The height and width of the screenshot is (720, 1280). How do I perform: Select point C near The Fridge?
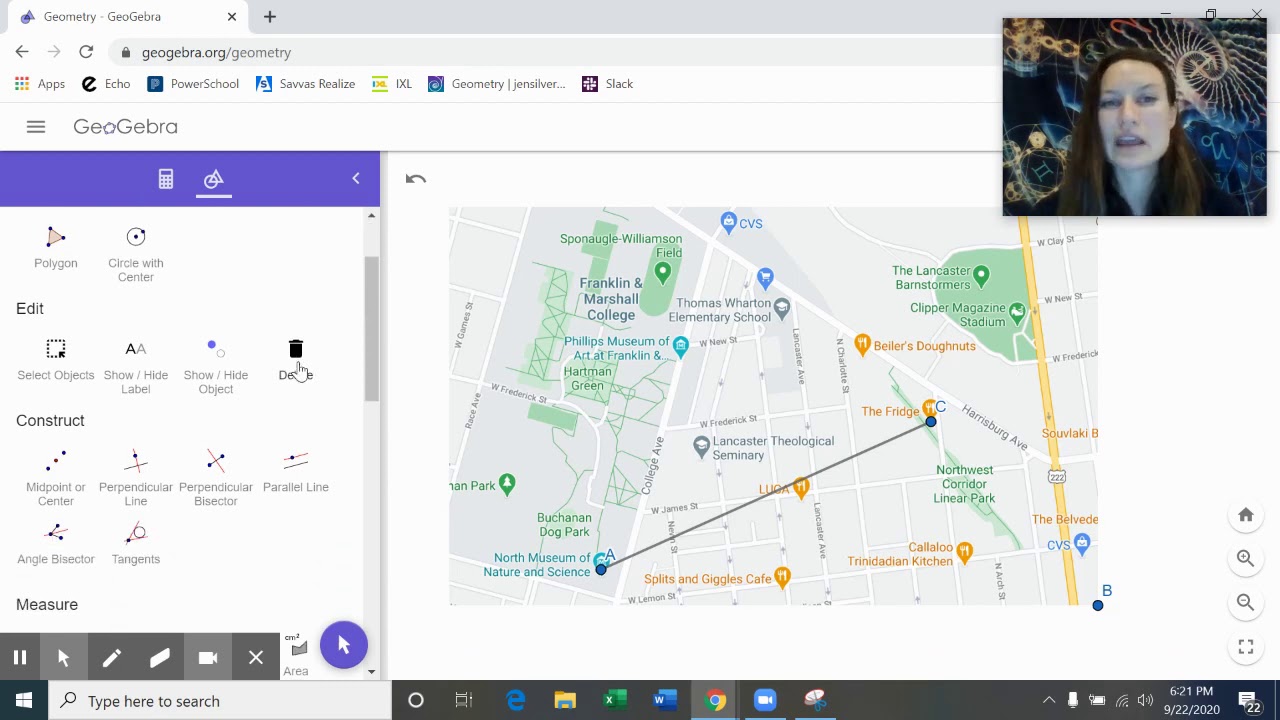pyautogui.click(x=931, y=421)
